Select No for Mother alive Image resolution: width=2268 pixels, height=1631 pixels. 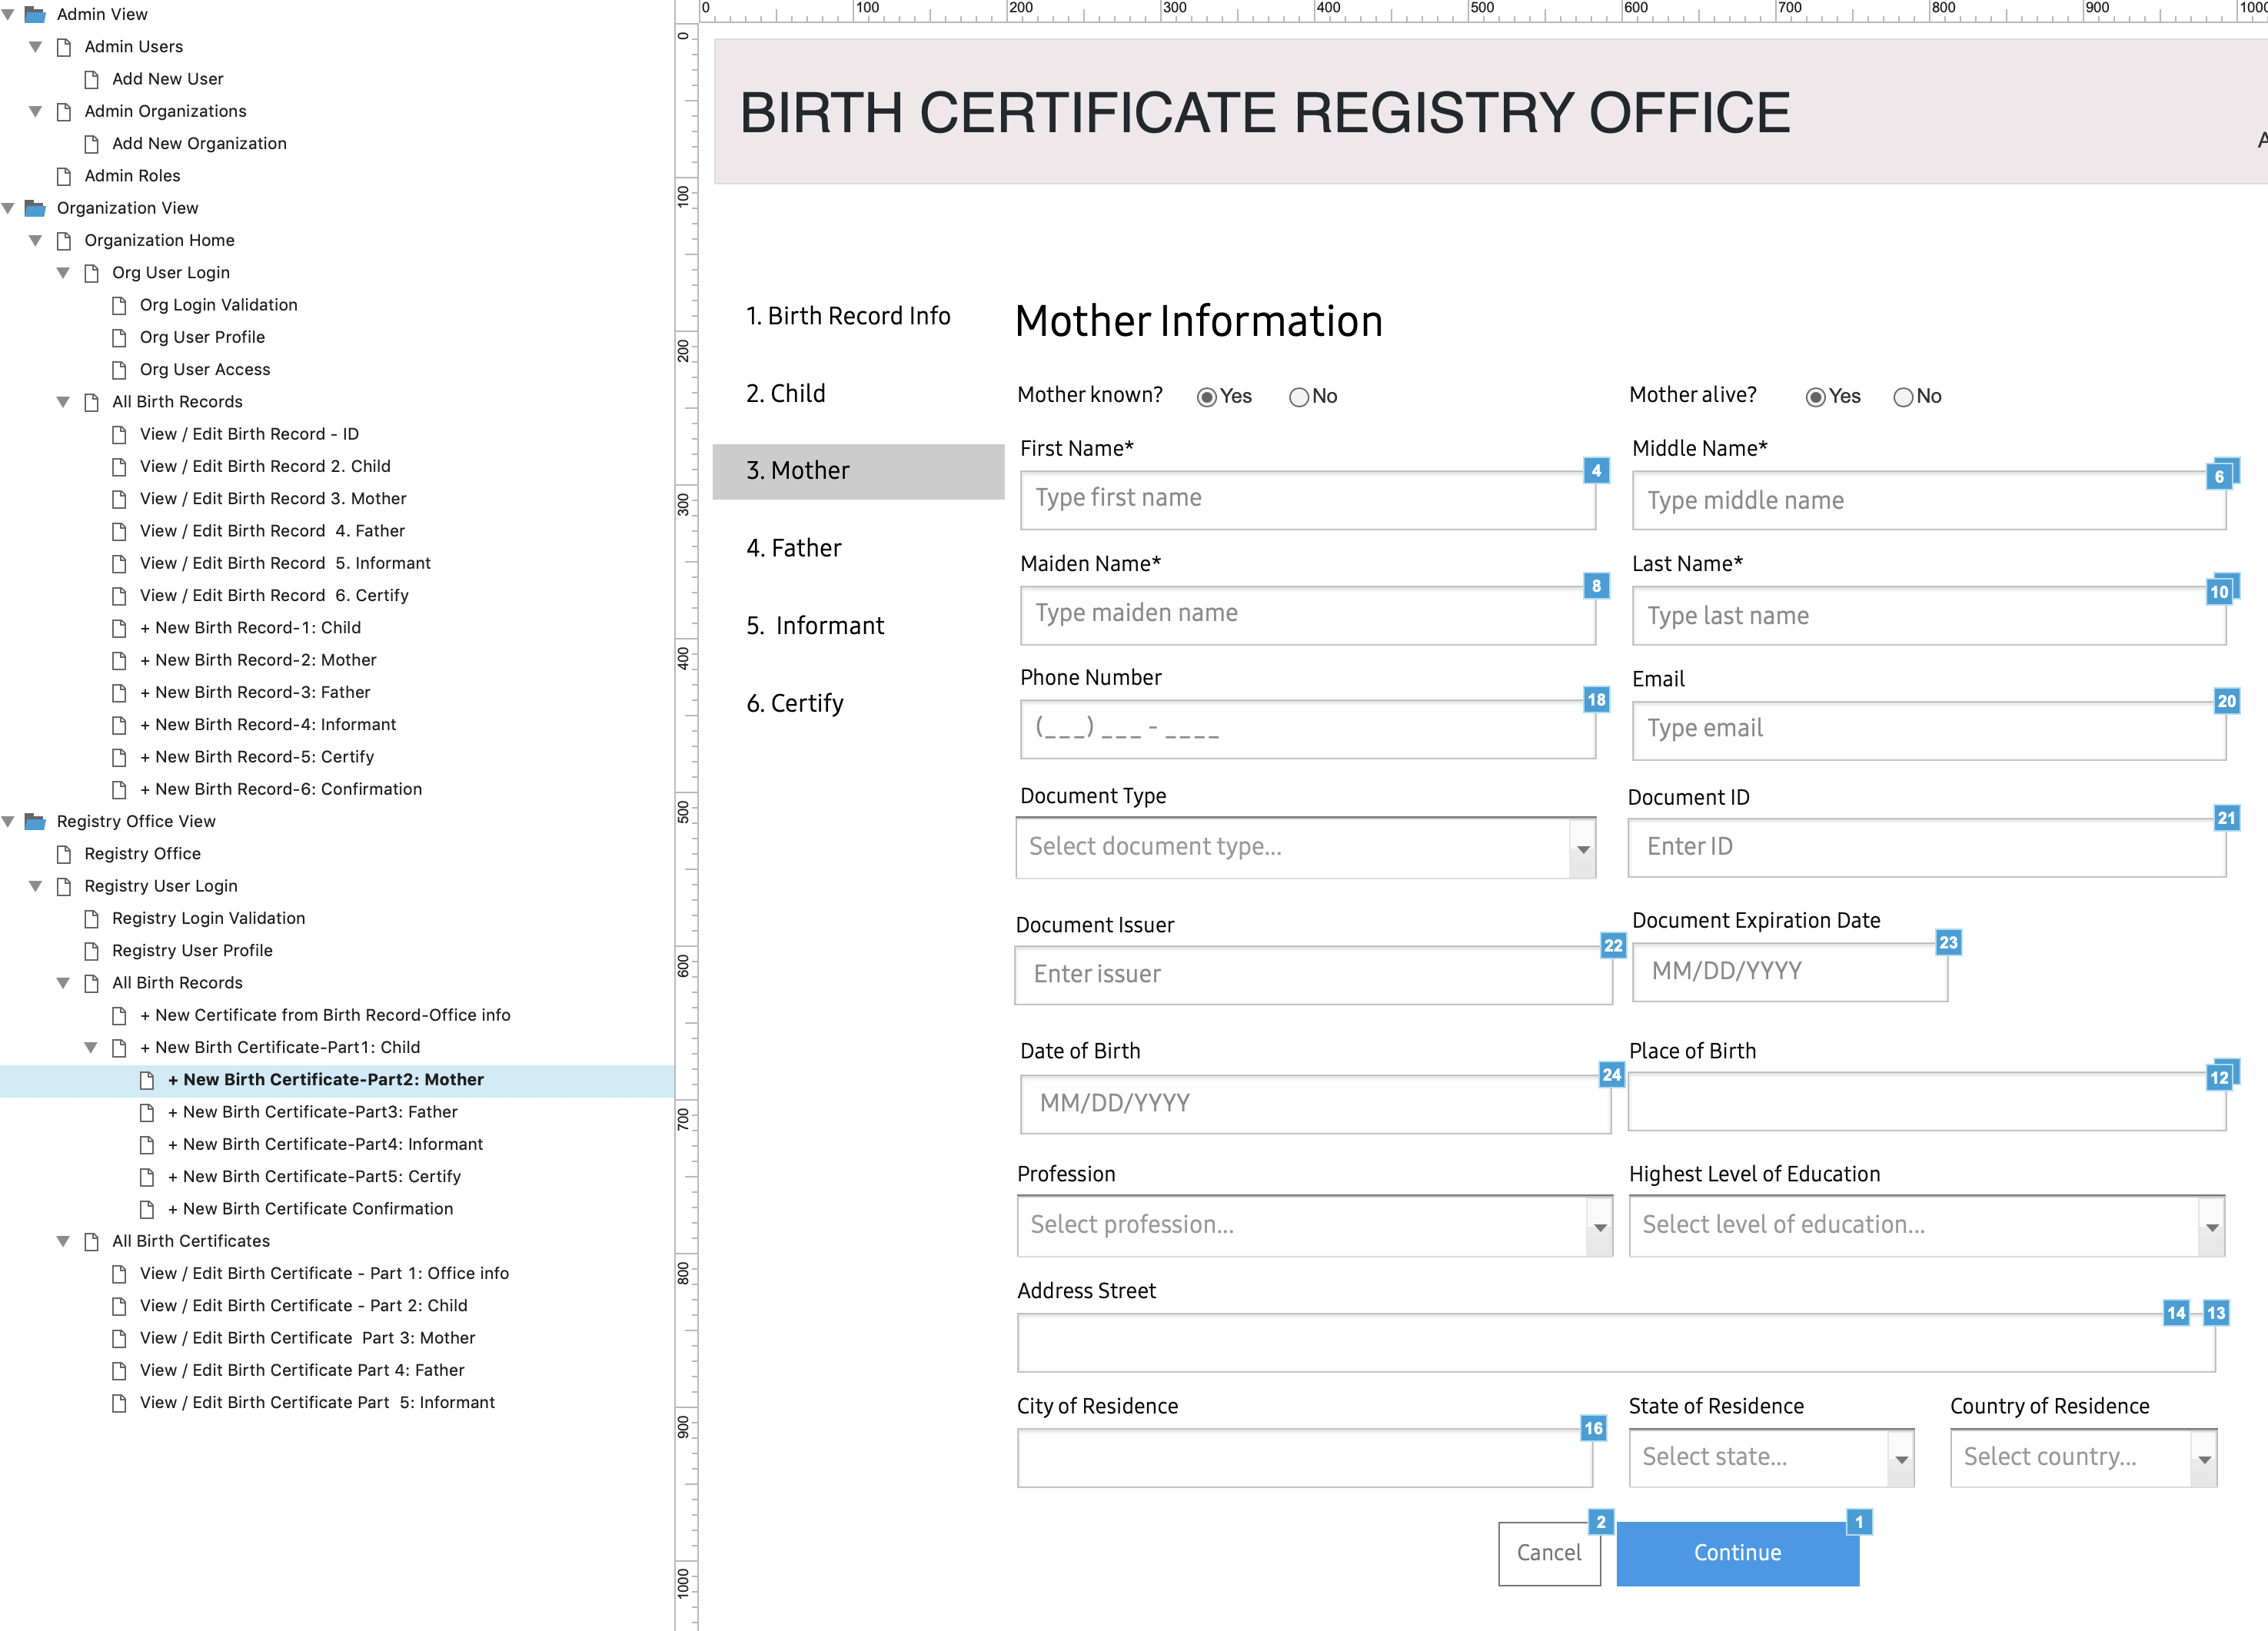coord(1903,397)
